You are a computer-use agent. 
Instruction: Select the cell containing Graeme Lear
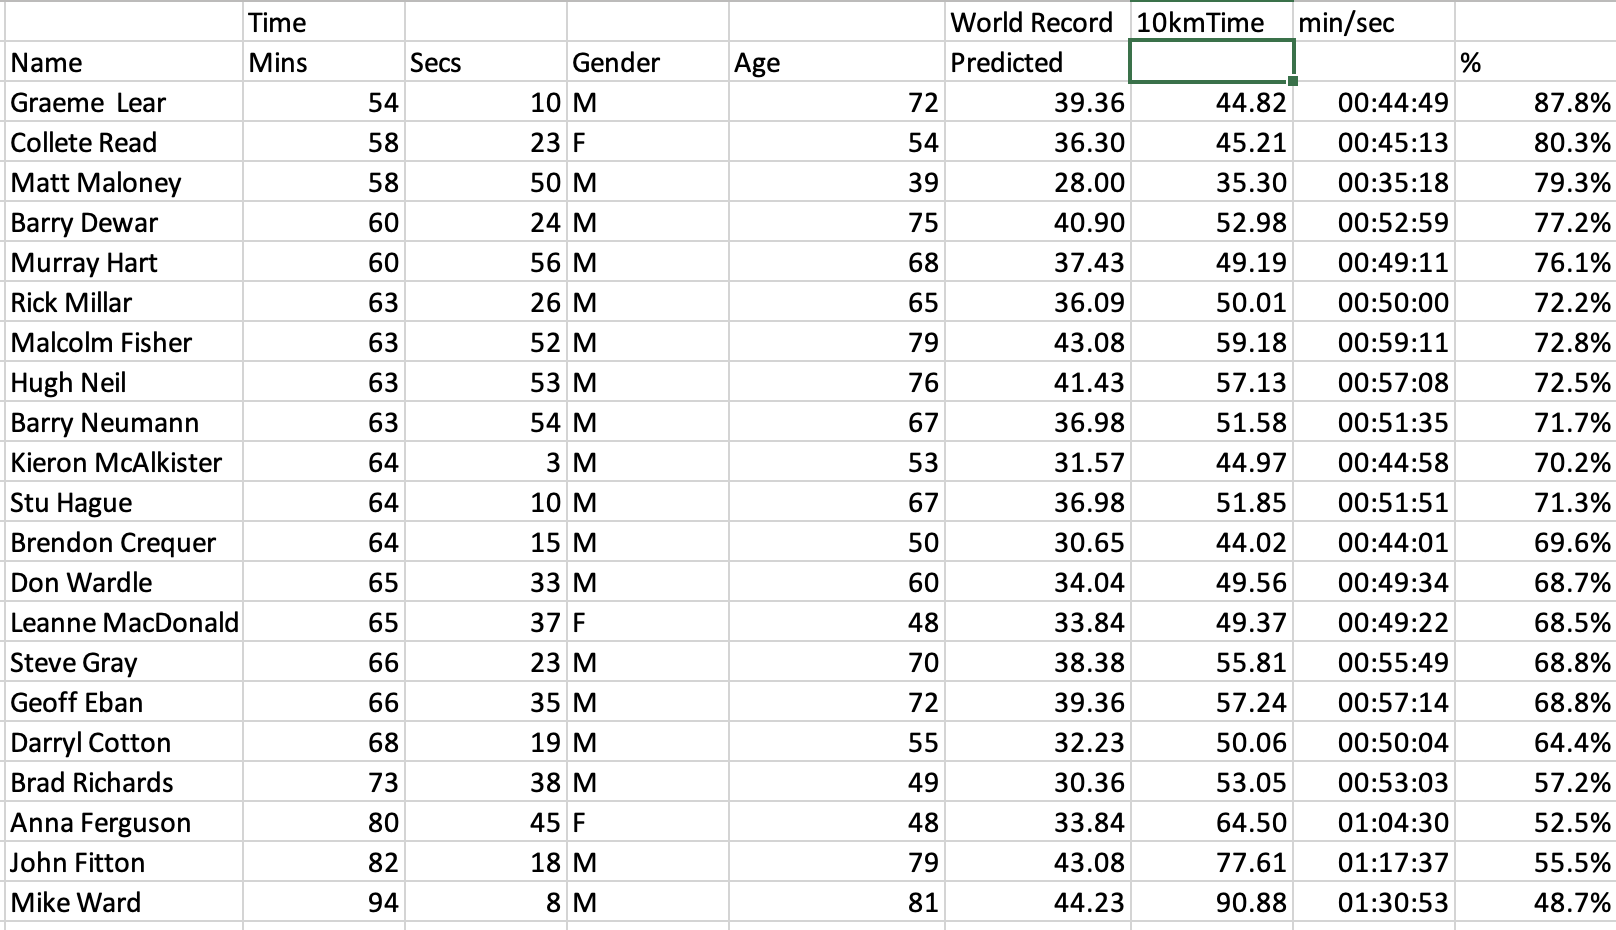tap(124, 102)
